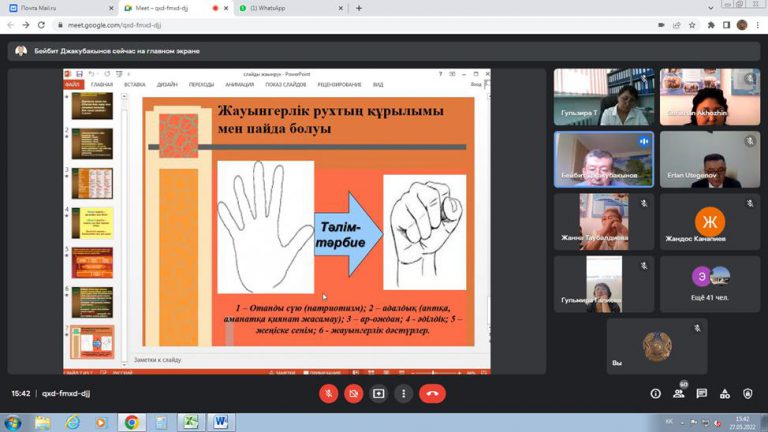Screen dimensions: 768x432
Task: Reload the Meet page
Action: pos(40,25)
